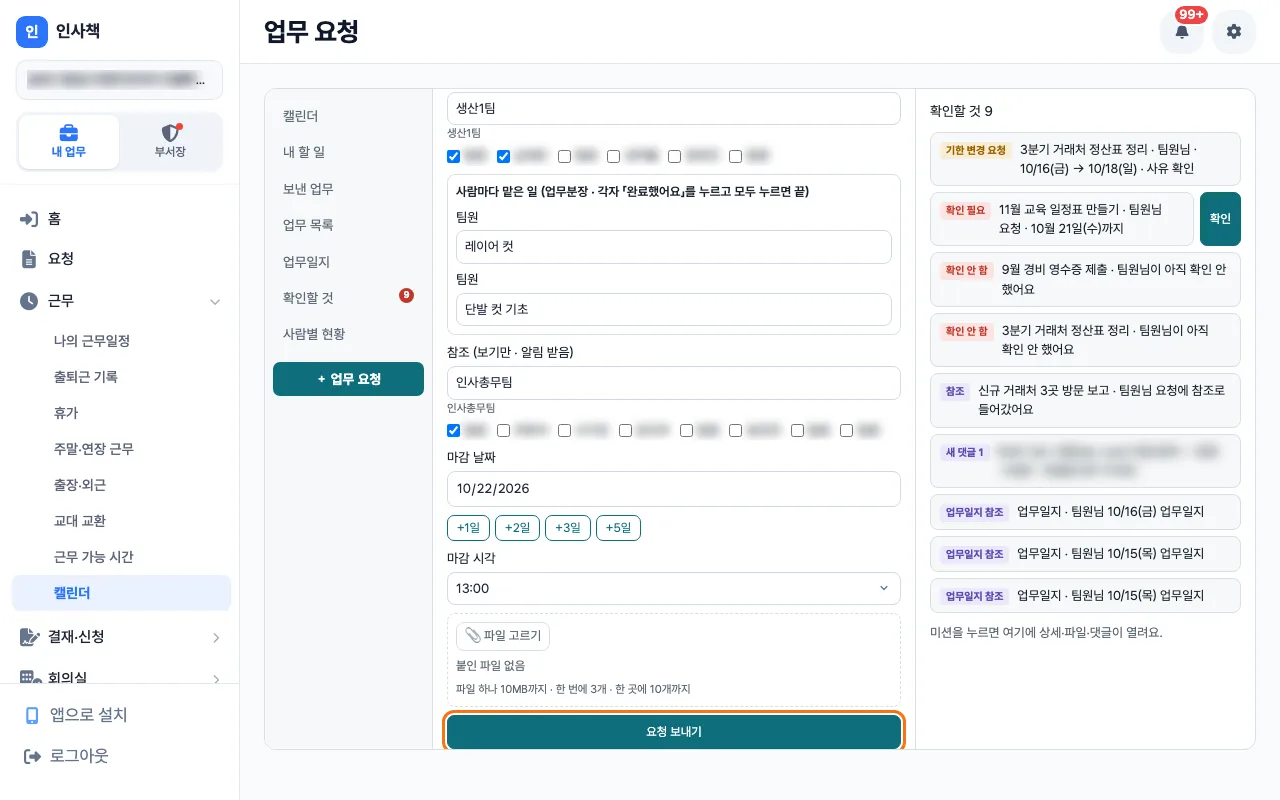Click the + 업무 요청 button
The width and height of the screenshot is (1280, 800).
pos(348,379)
